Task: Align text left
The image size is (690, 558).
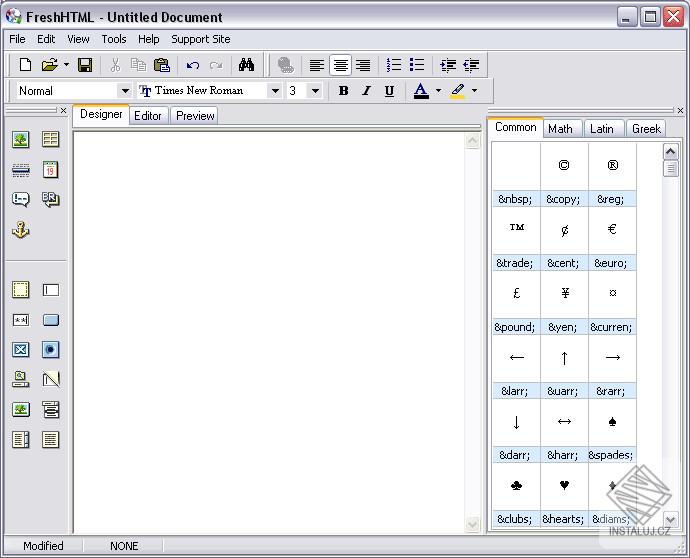Action: click(x=317, y=66)
